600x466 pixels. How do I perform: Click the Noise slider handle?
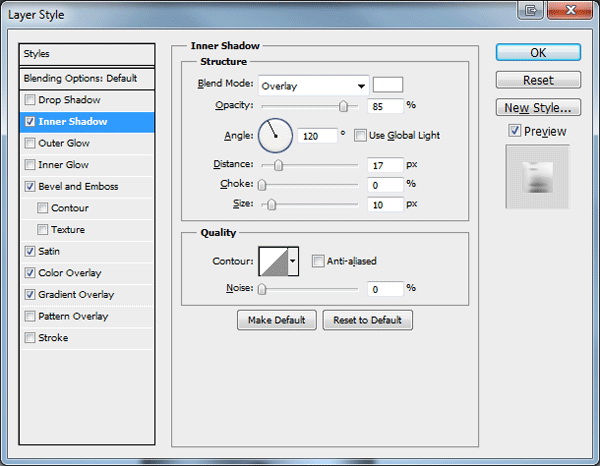[262, 289]
